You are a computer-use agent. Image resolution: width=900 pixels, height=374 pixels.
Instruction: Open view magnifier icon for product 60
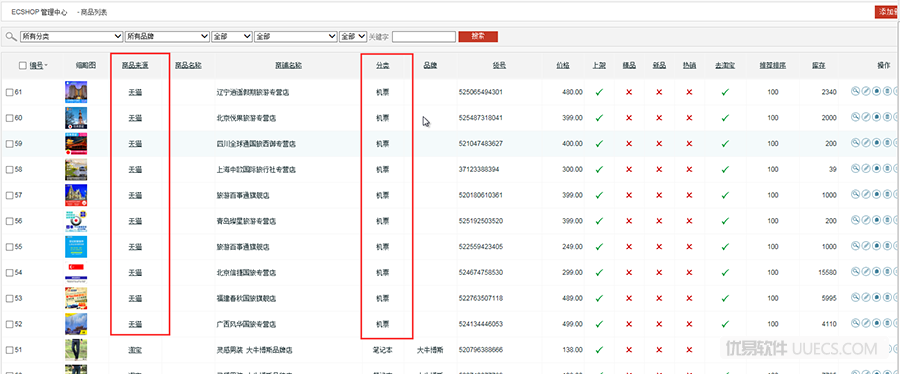[855, 117]
